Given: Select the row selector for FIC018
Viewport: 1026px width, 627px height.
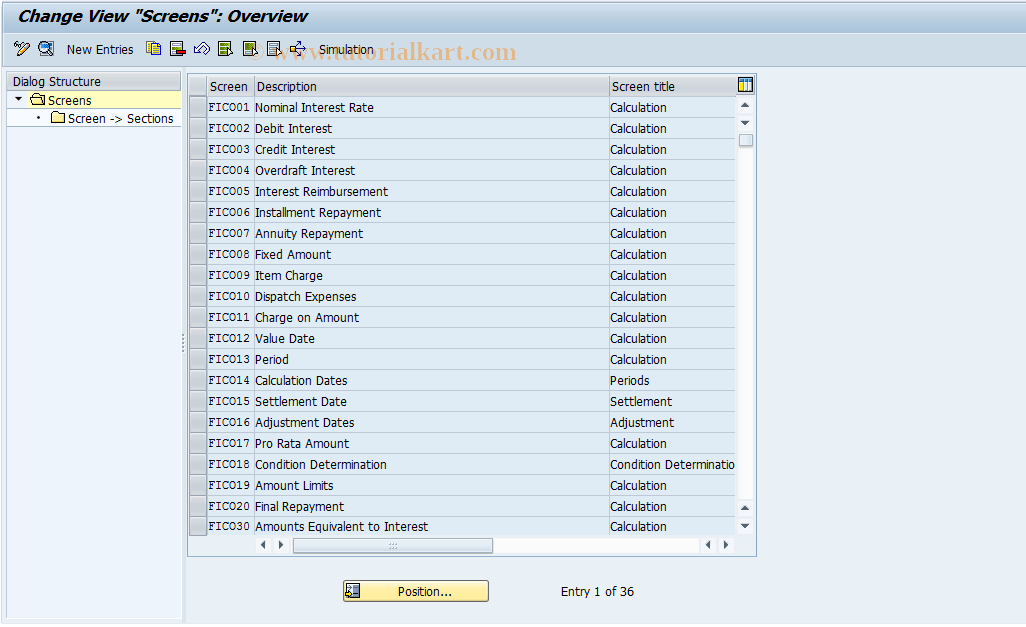Looking at the screenshot, I should tap(198, 464).
